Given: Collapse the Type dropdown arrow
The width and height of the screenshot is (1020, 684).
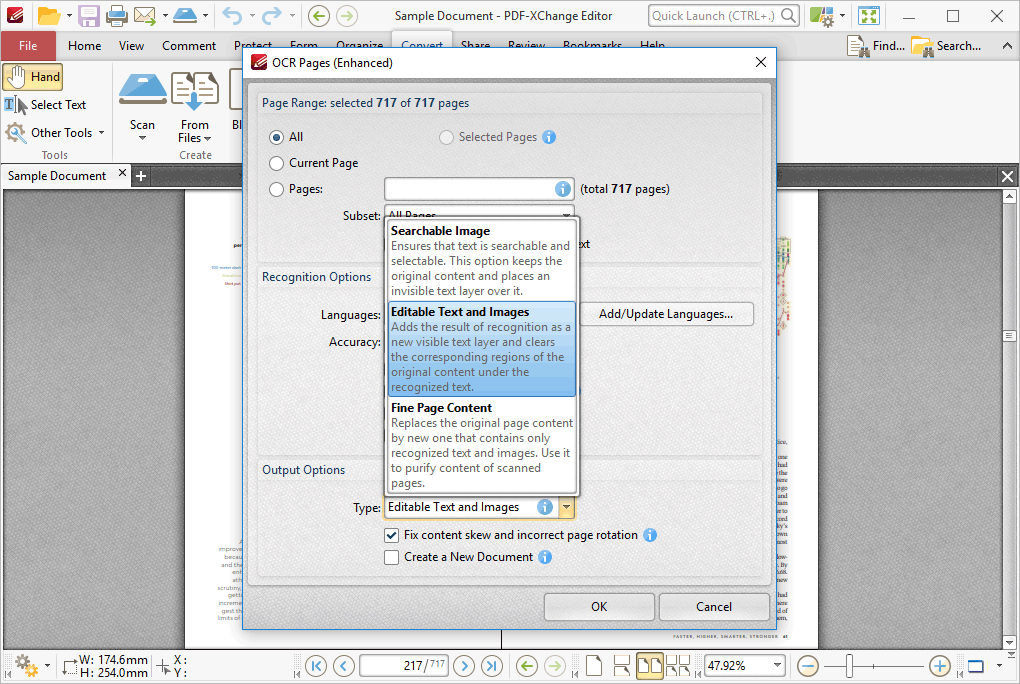Looking at the screenshot, I should click(x=567, y=507).
